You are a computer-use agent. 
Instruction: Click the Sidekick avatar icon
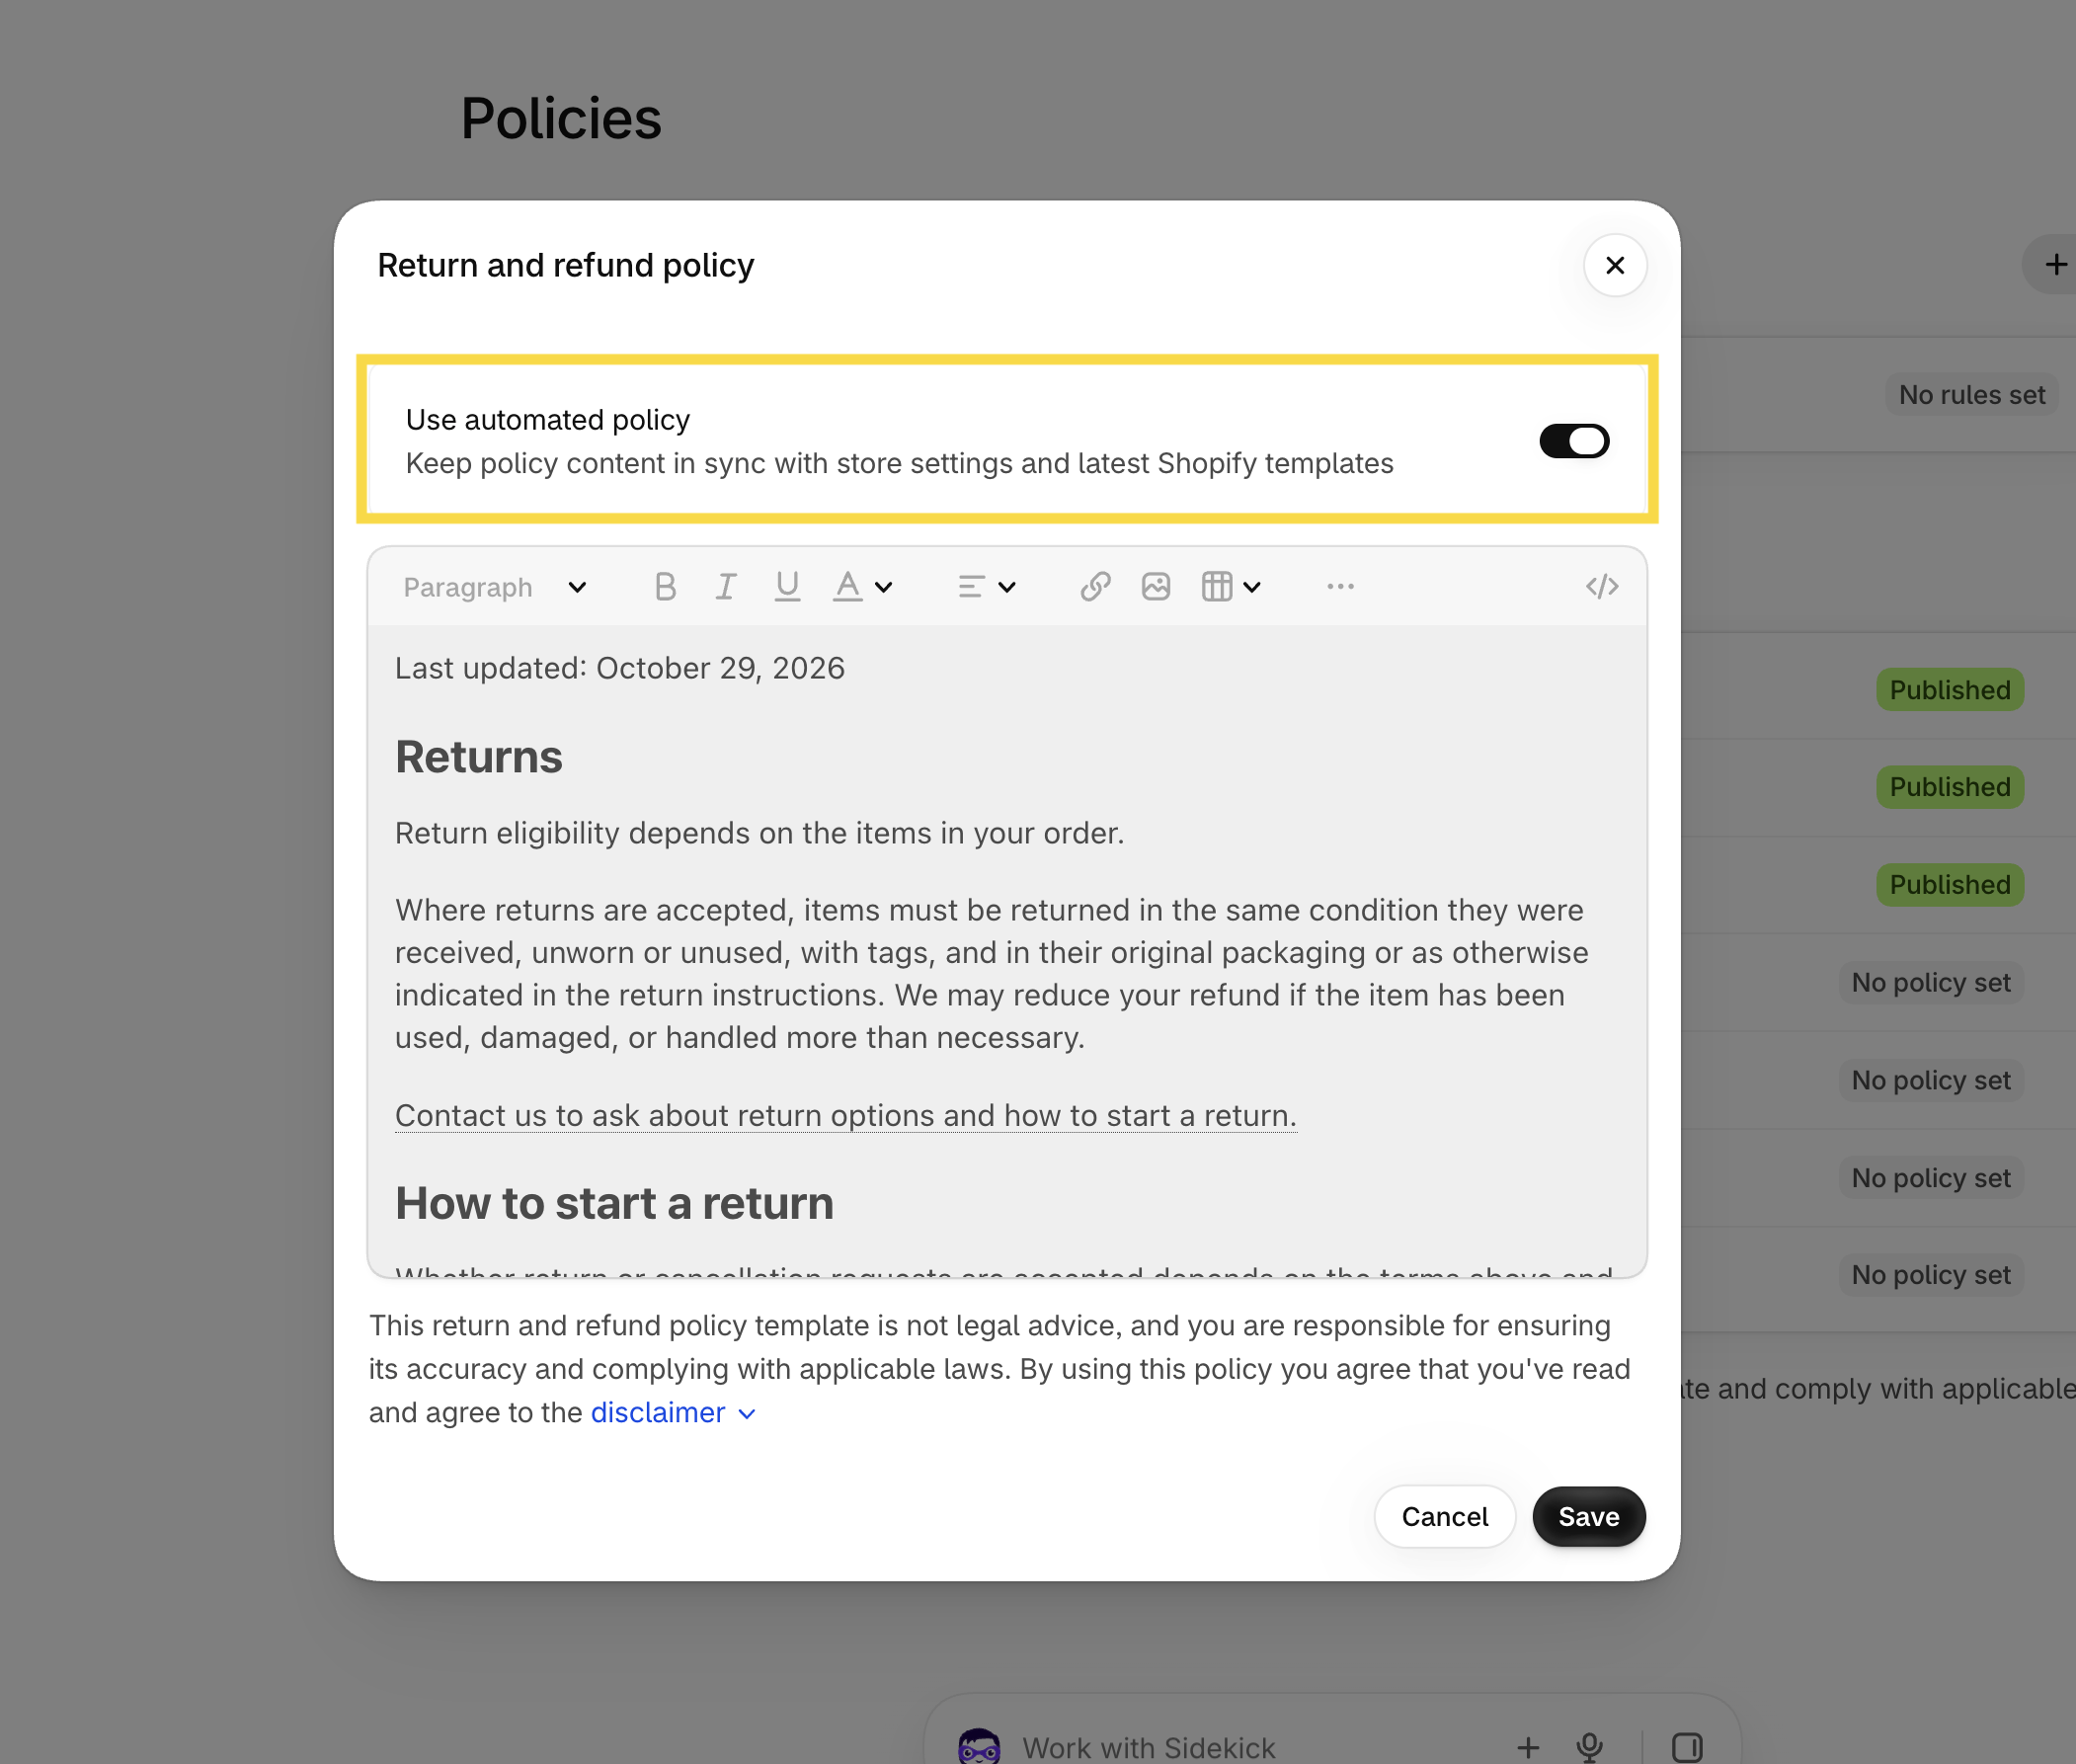click(979, 1747)
